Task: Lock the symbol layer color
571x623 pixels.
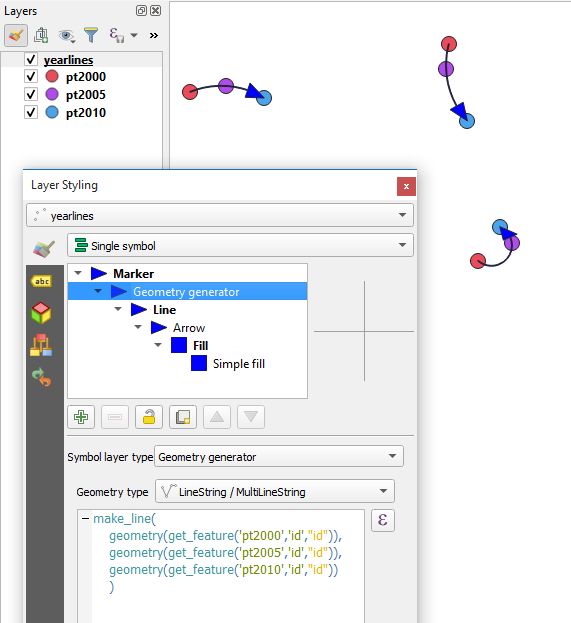Action: 149,417
